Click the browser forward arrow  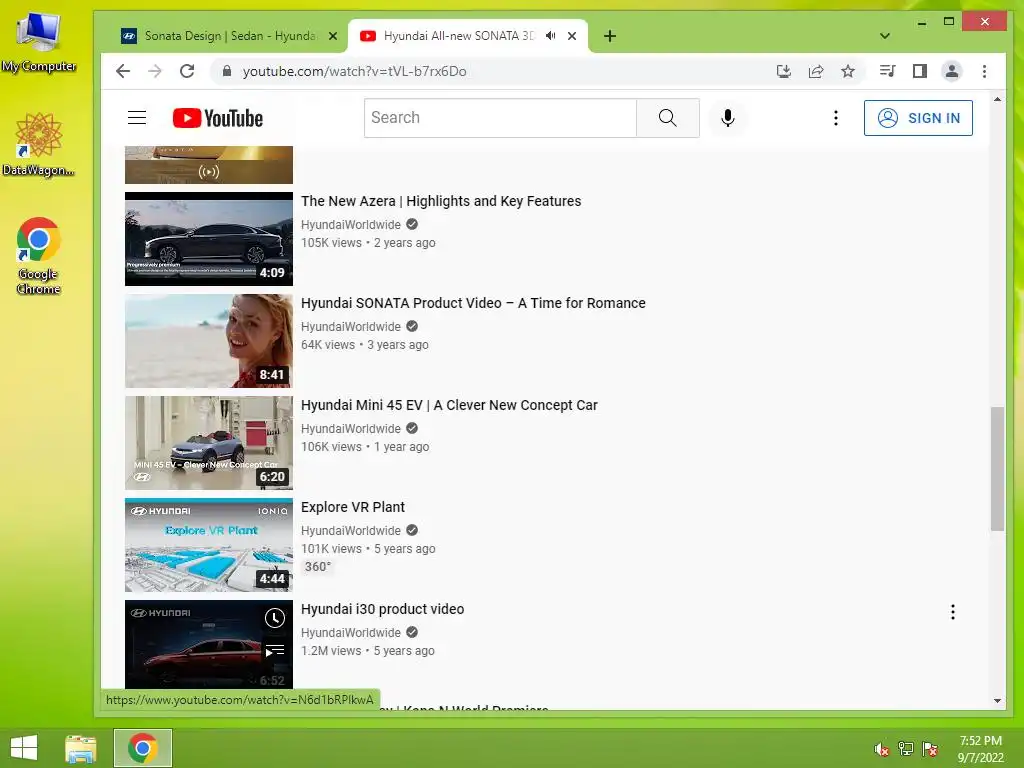pyautogui.click(x=155, y=71)
